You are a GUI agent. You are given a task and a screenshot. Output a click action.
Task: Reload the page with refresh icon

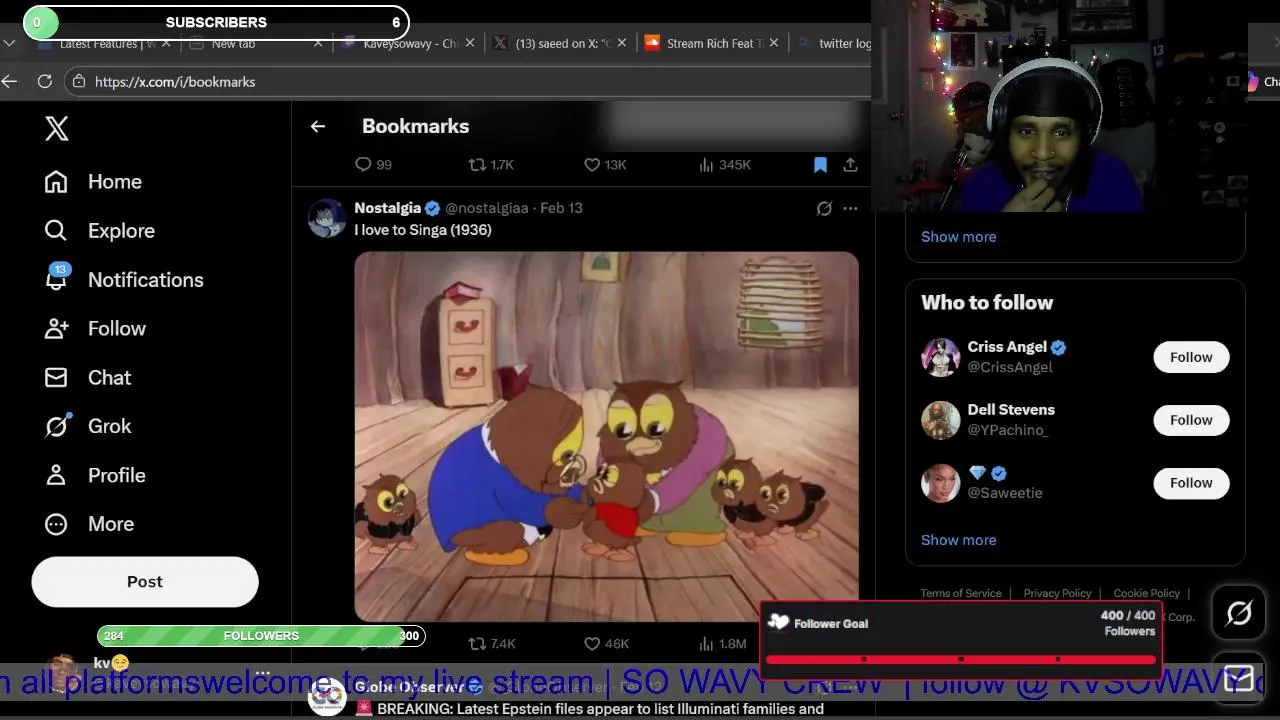coord(44,81)
